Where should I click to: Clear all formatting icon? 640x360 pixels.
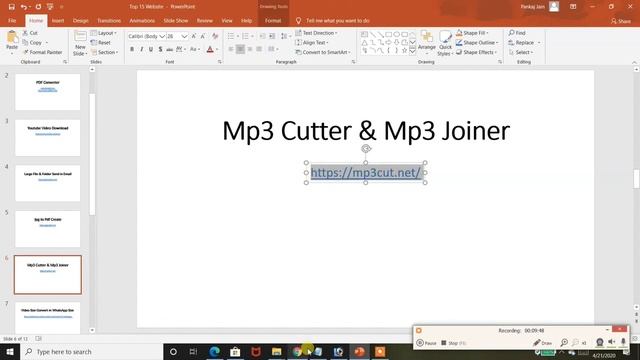[215, 36]
